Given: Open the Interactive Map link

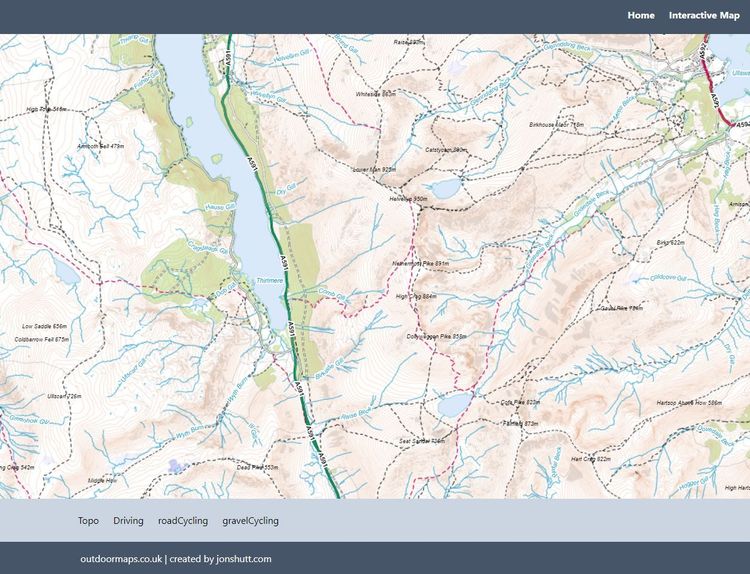Looking at the screenshot, I should (x=704, y=15).
